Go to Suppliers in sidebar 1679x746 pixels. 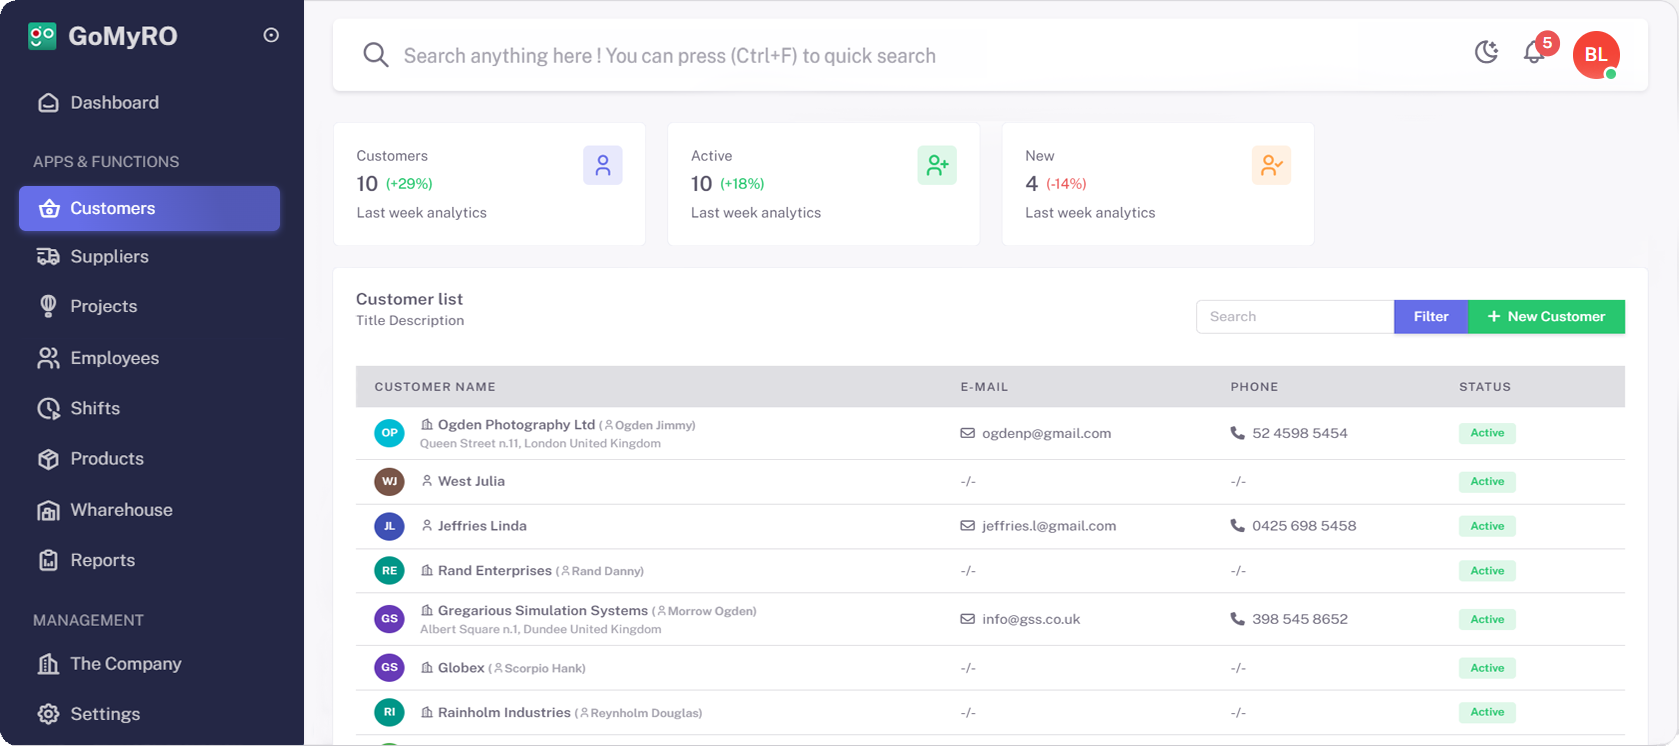[x=109, y=257]
